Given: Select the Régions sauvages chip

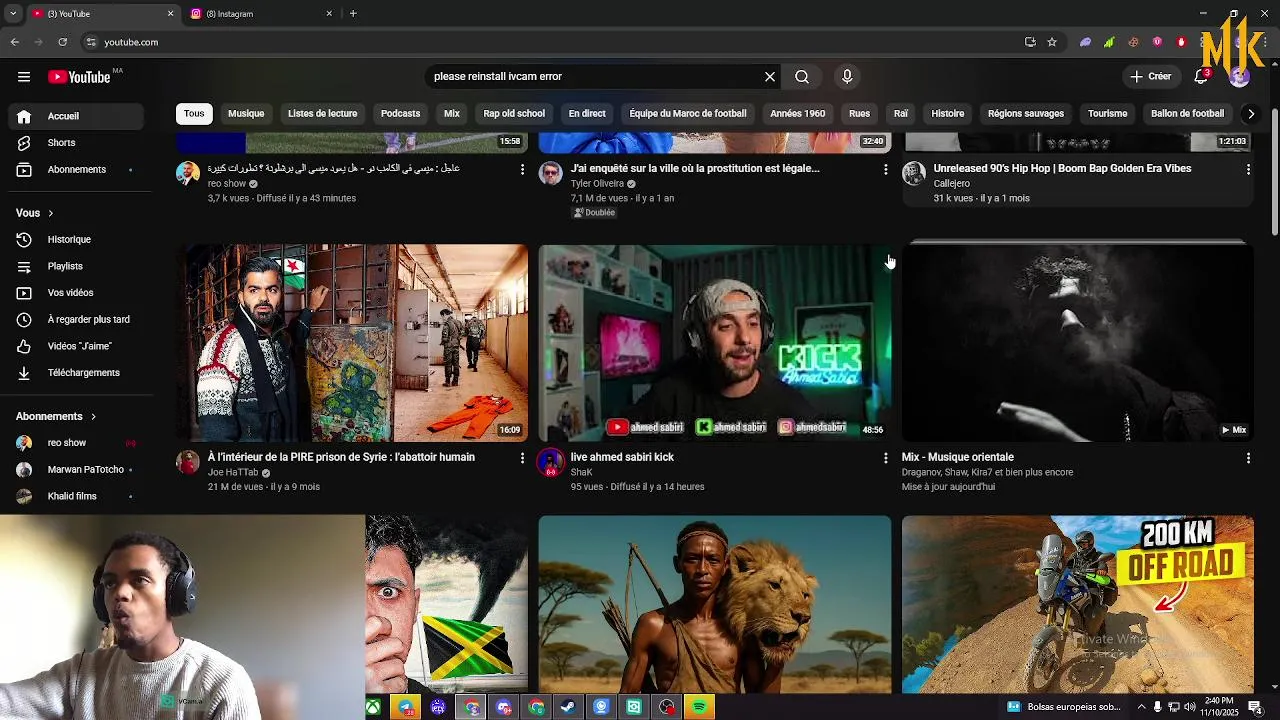Looking at the screenshot, I should pos(1026,114).
